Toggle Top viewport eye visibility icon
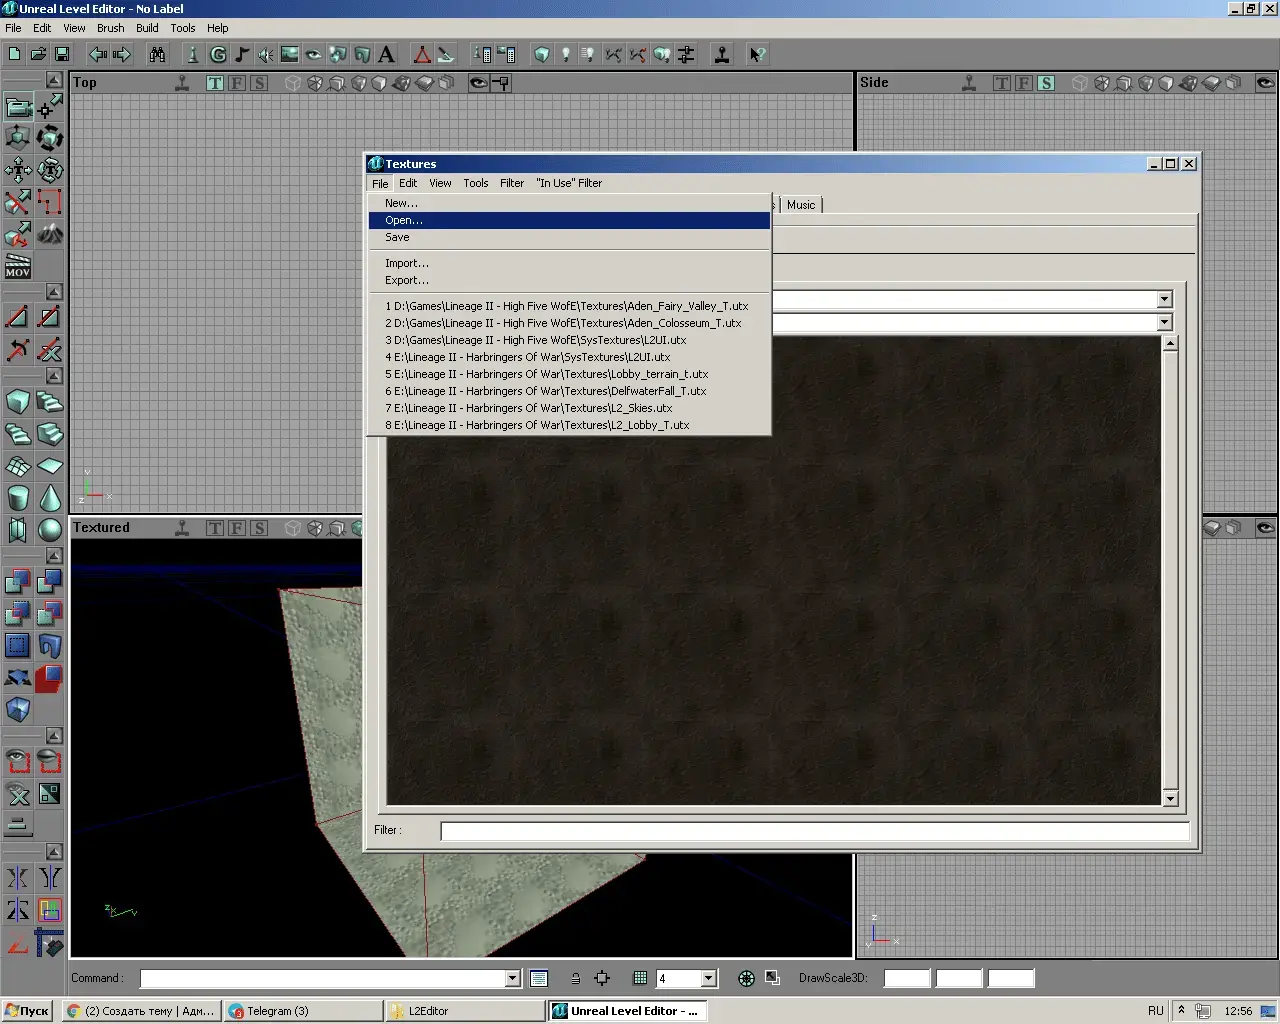Screen dimensions: 1280x1024 click(479, 83)
